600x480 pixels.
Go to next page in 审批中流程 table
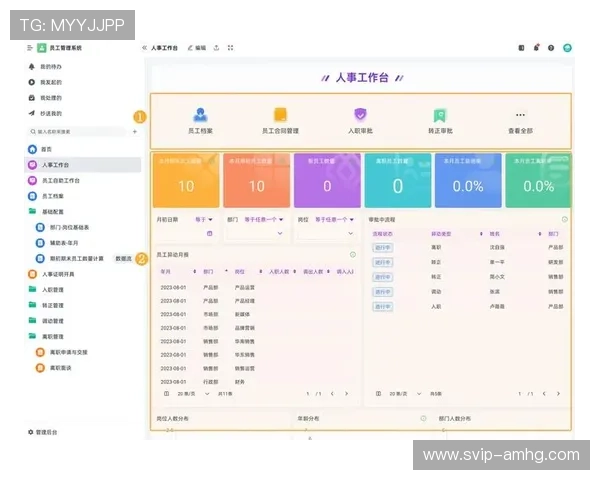pos(558,393)
